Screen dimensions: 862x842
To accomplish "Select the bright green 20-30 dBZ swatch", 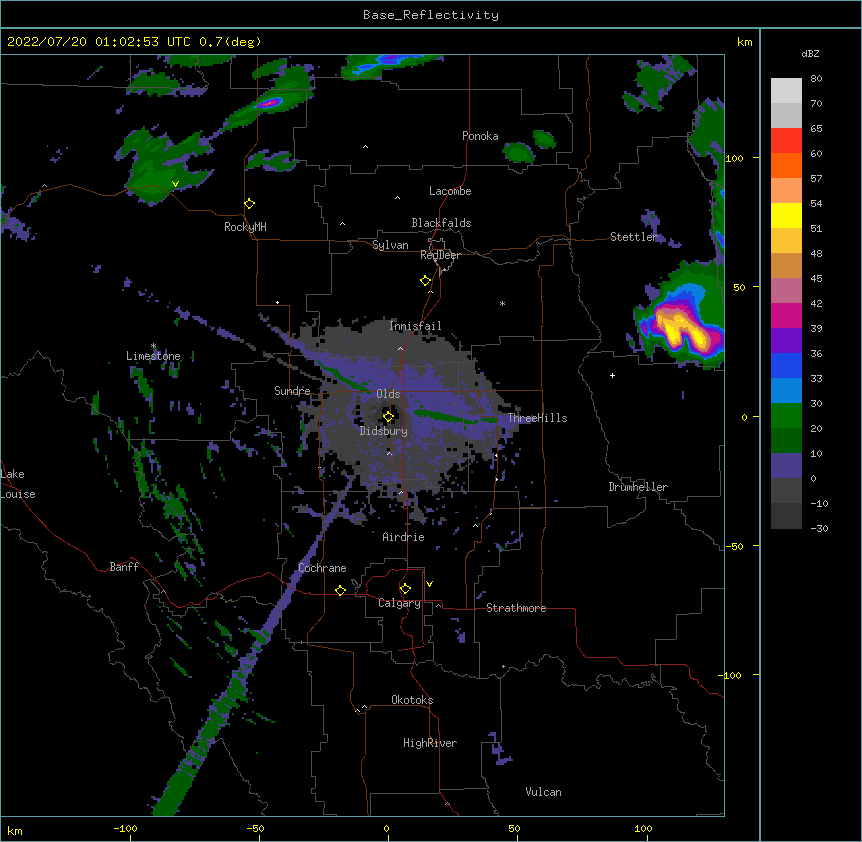I will coord(786,416).
